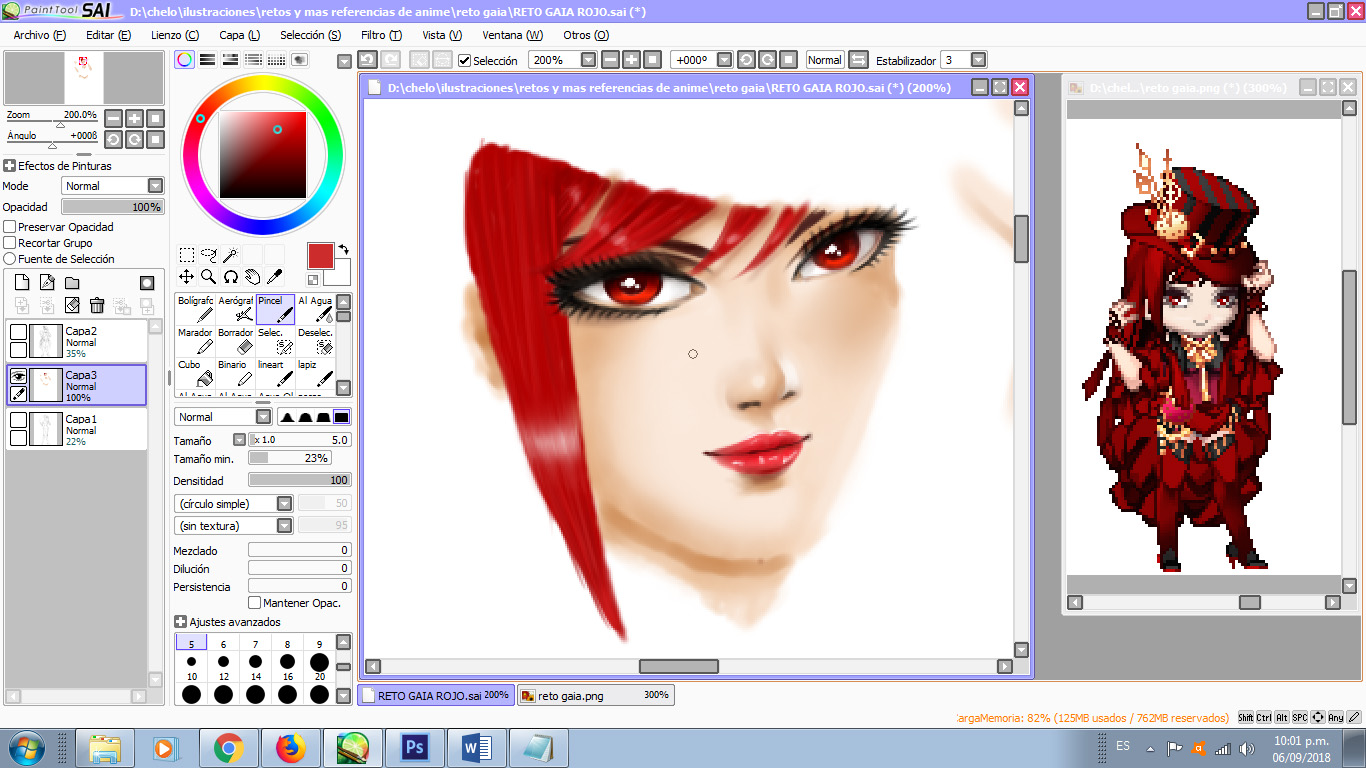
Task: Open the Lienzo menu
Action: click(175, 35)
